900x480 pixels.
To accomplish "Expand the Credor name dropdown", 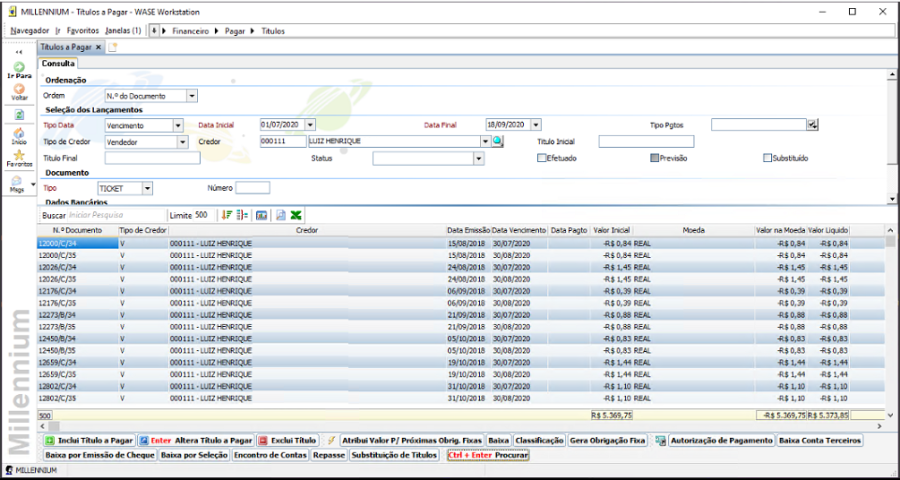I will 486,141.
